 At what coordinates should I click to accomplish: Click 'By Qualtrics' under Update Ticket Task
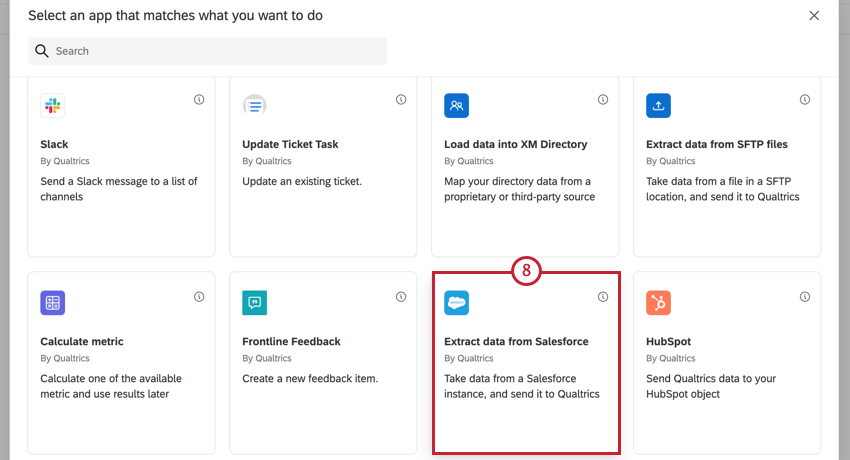[267, 161]
